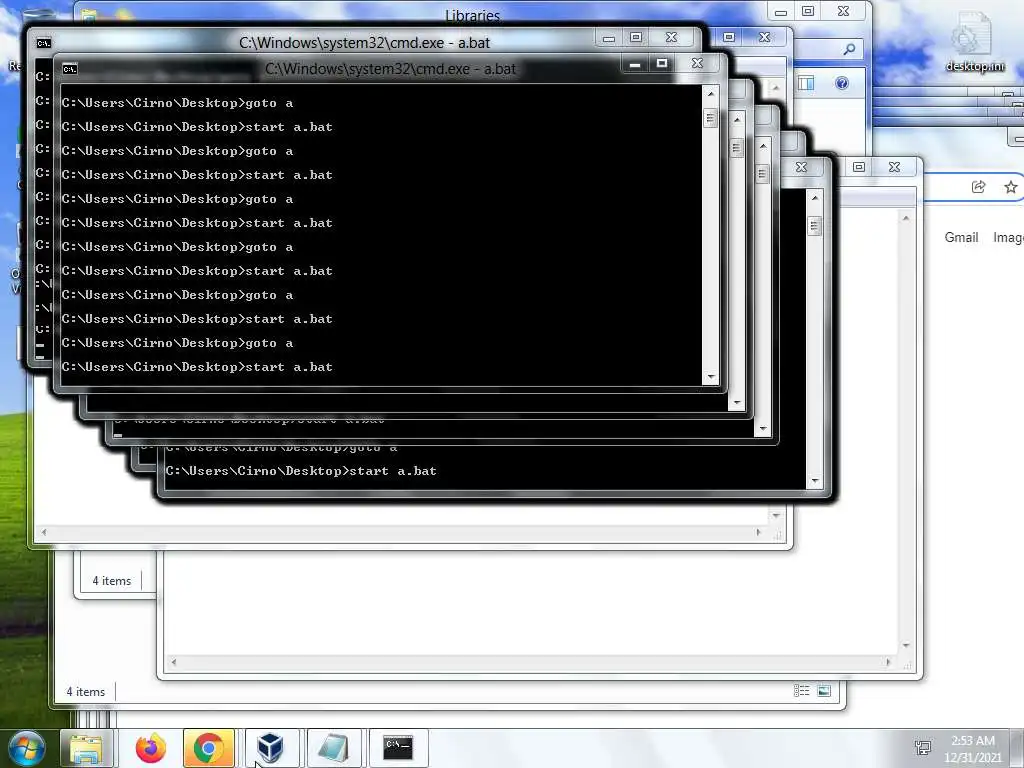This screenshot has width=1024, height=768.
Task: Switch Explorer to details view icon
Action: coord(801,691)
